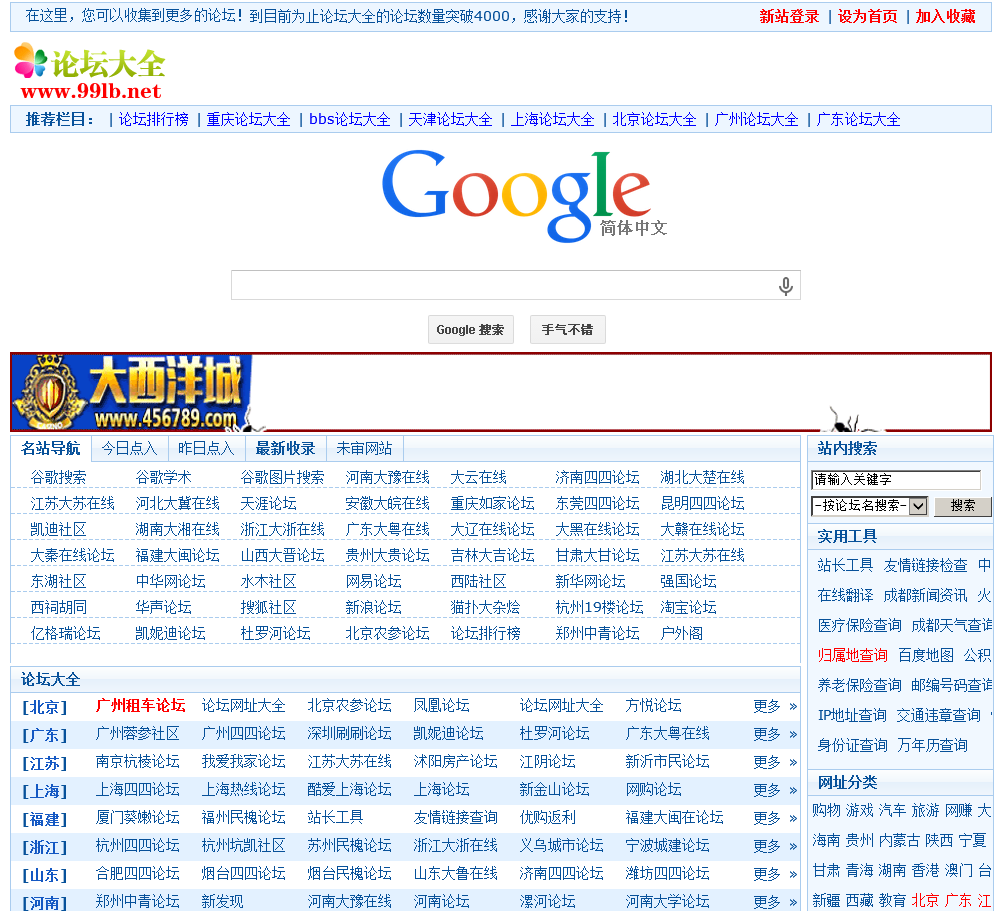The width and height of the screenshot is (1002, 911).
Task: Open the 酷爱上海论坛 link
Action: (349, 790)
